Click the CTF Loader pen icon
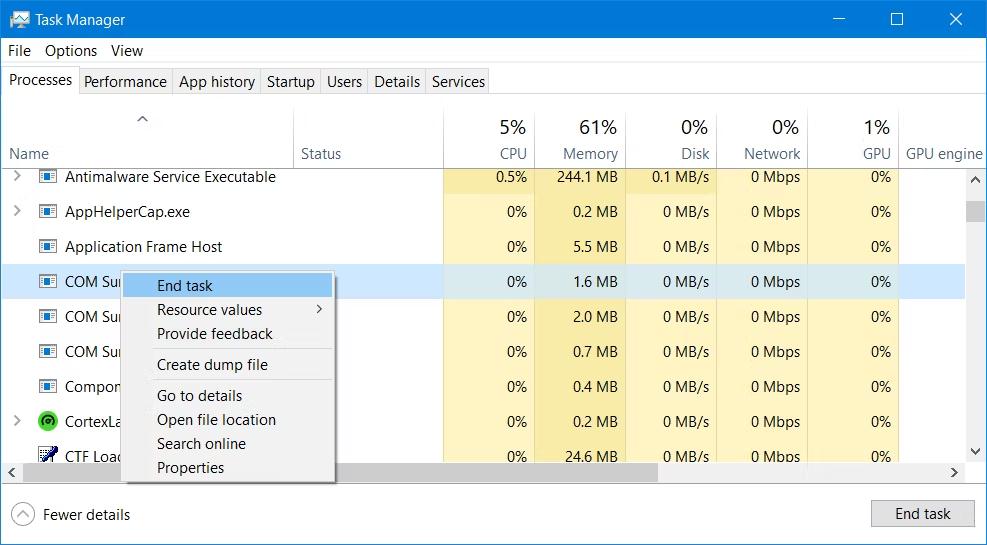The height and width of the screenshot is (545, 987). (x=48, y=456)
